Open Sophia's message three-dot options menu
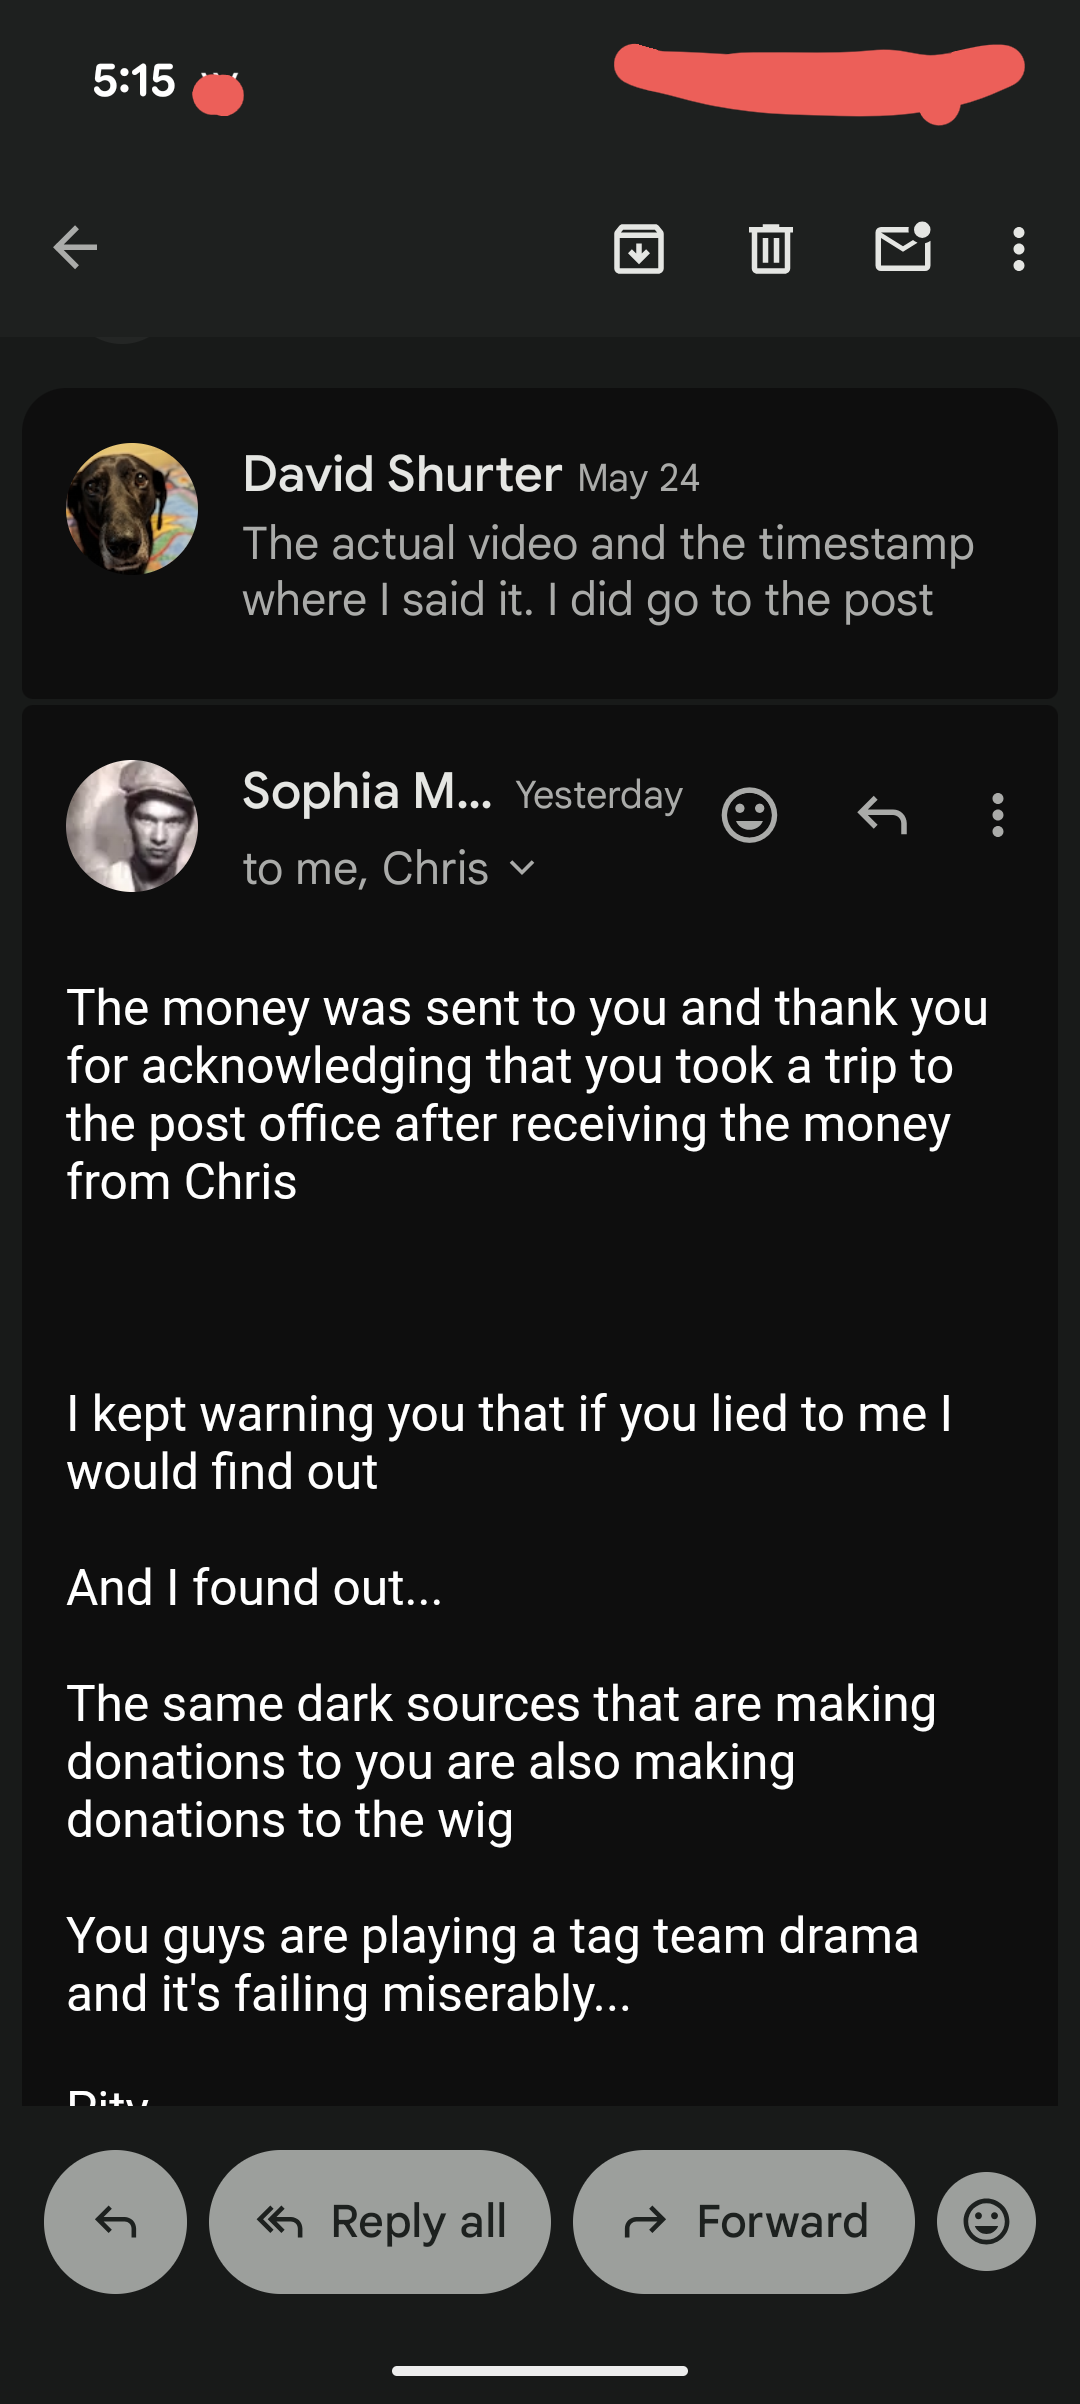Screen dimensions: 1080x2404 (x=997, y=815)
